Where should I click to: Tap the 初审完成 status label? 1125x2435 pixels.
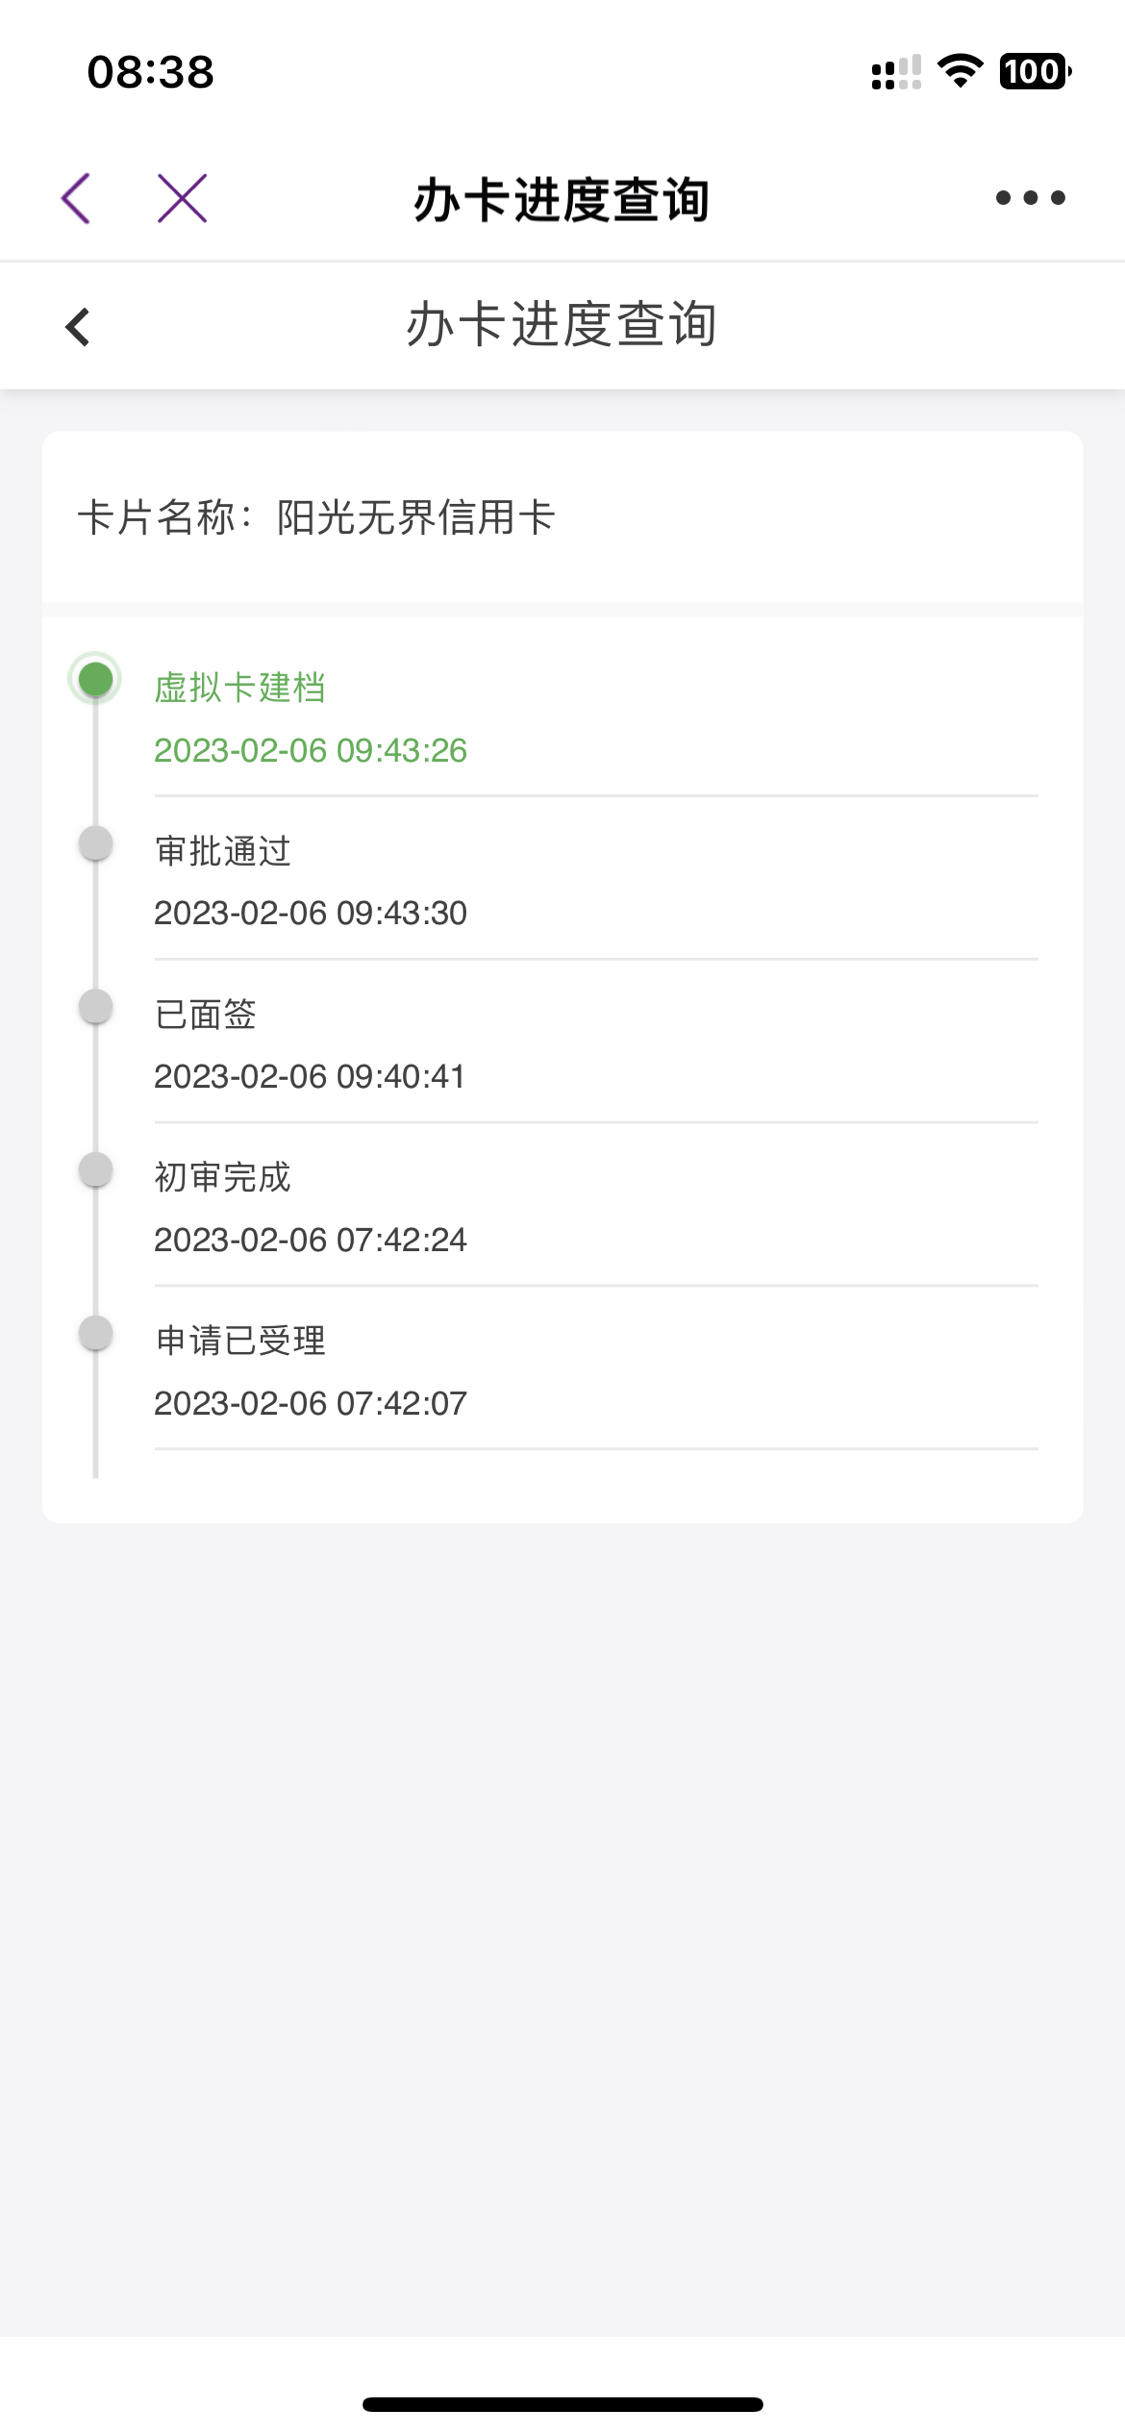(x=223, y=1177)
